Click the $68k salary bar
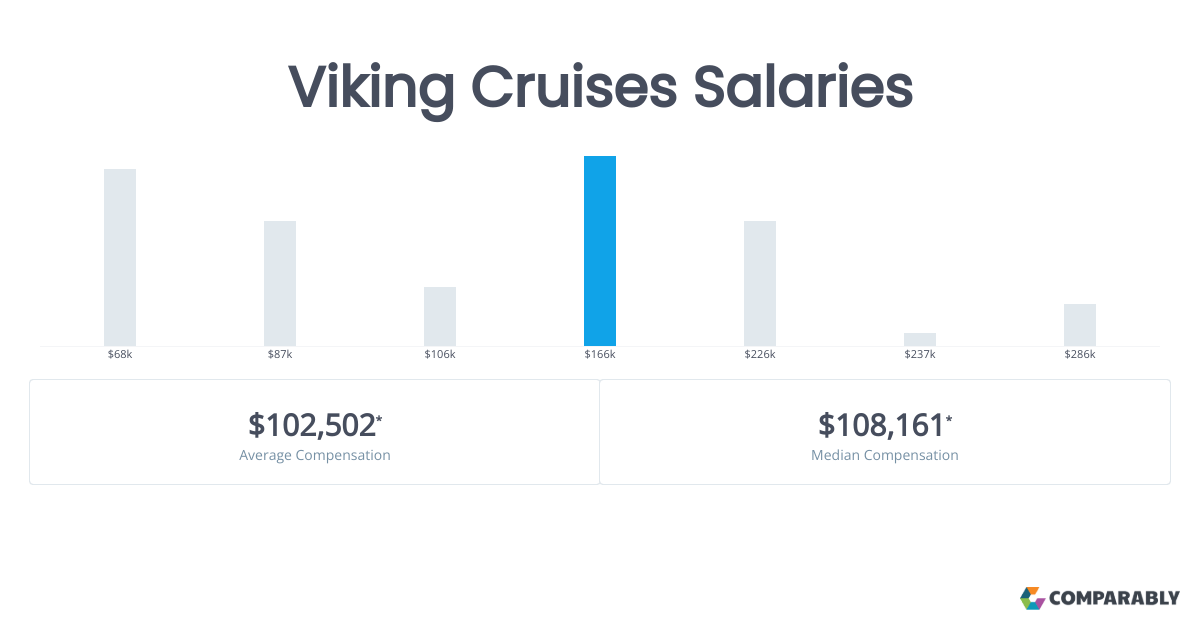 [x=120, y=257]
